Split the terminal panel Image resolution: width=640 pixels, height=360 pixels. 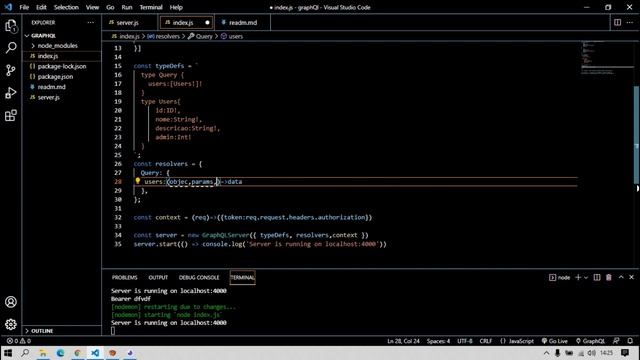(597, 277)
